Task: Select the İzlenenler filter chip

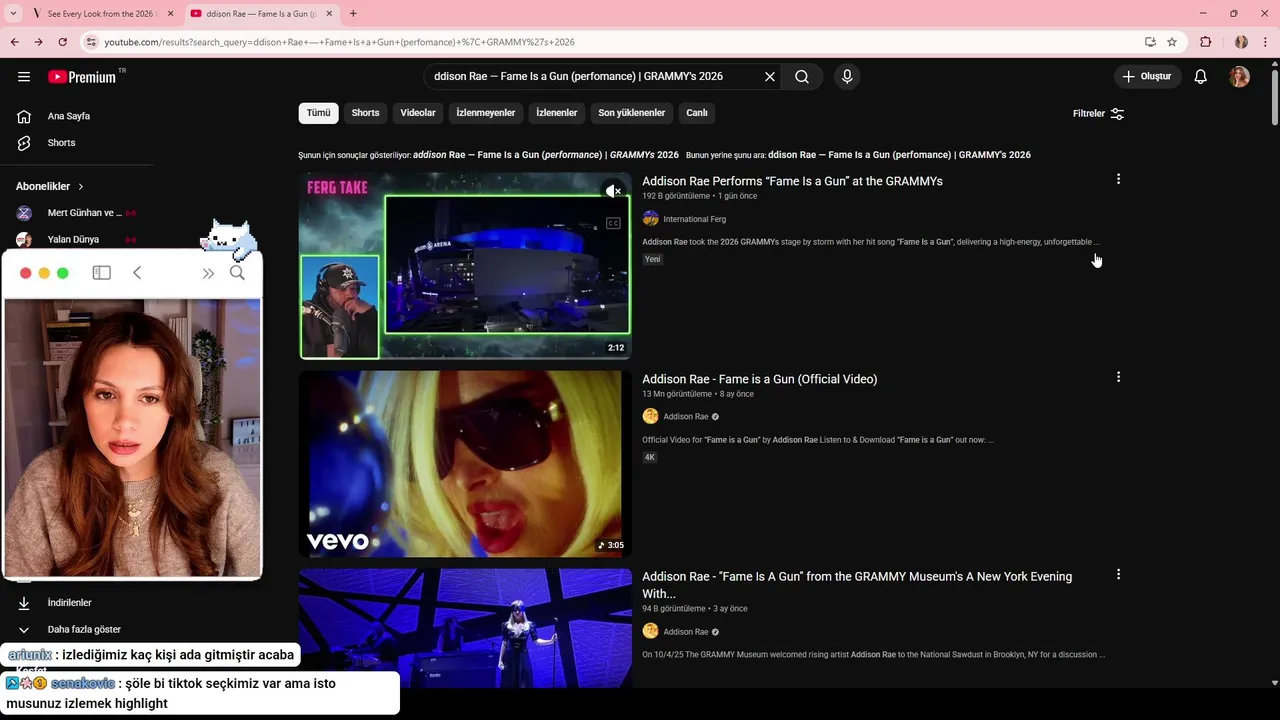Action: point(557,113)
